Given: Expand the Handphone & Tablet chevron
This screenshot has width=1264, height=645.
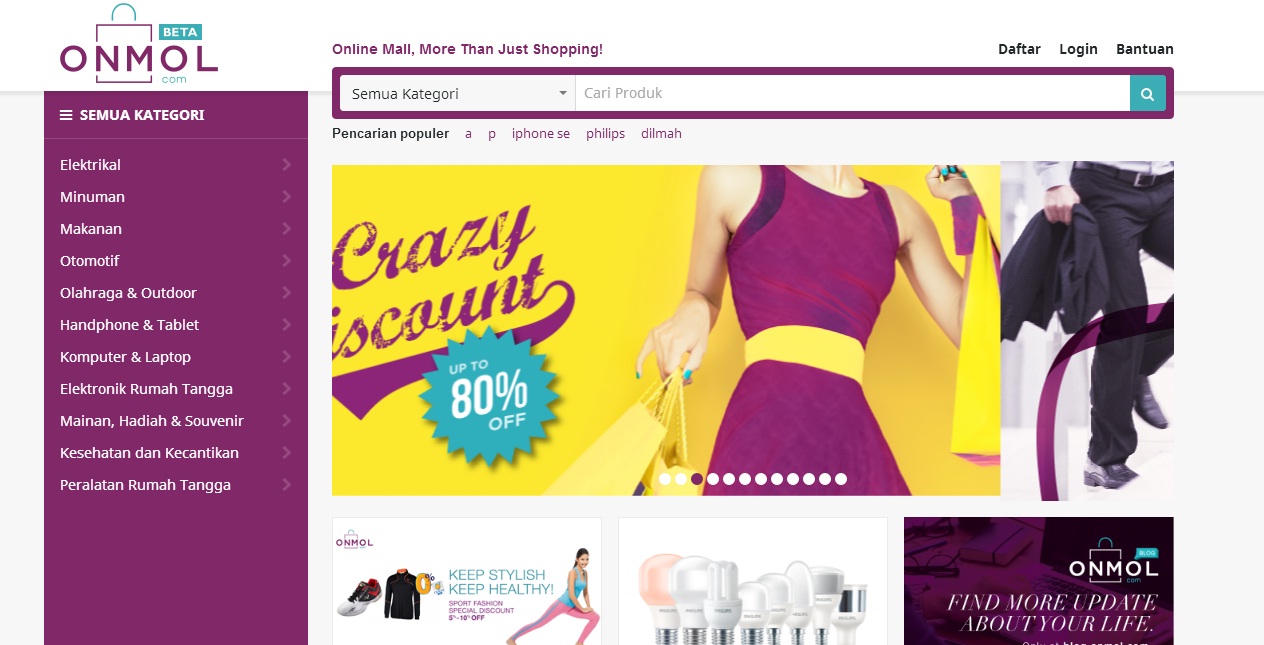Looking at the screenshot, I should click(286, 325).
